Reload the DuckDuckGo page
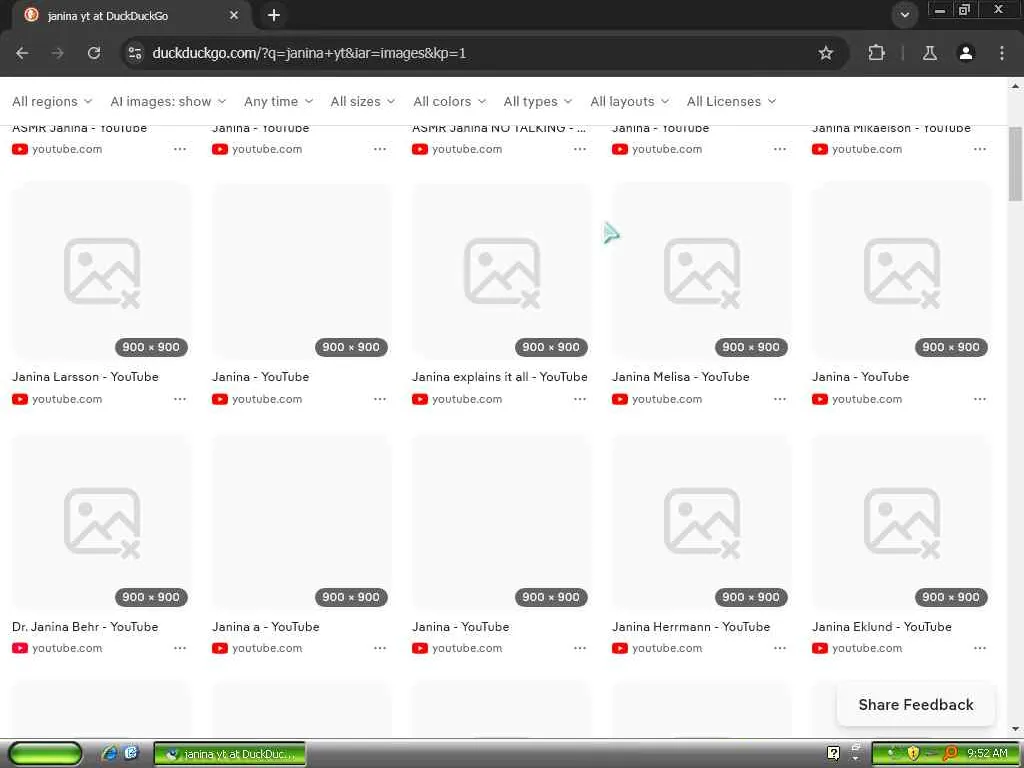The width and height of the screenshot is (1024, 768). pyautogui.click(x=94, y=53)
